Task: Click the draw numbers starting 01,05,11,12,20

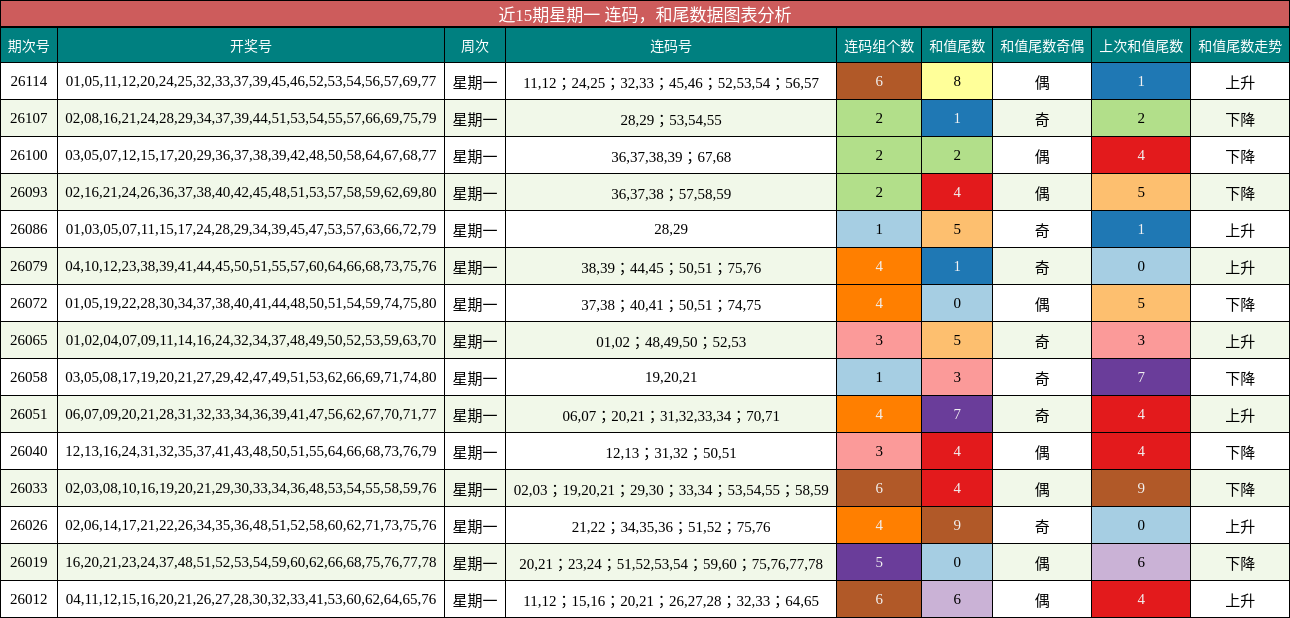Action: (251, 81)
